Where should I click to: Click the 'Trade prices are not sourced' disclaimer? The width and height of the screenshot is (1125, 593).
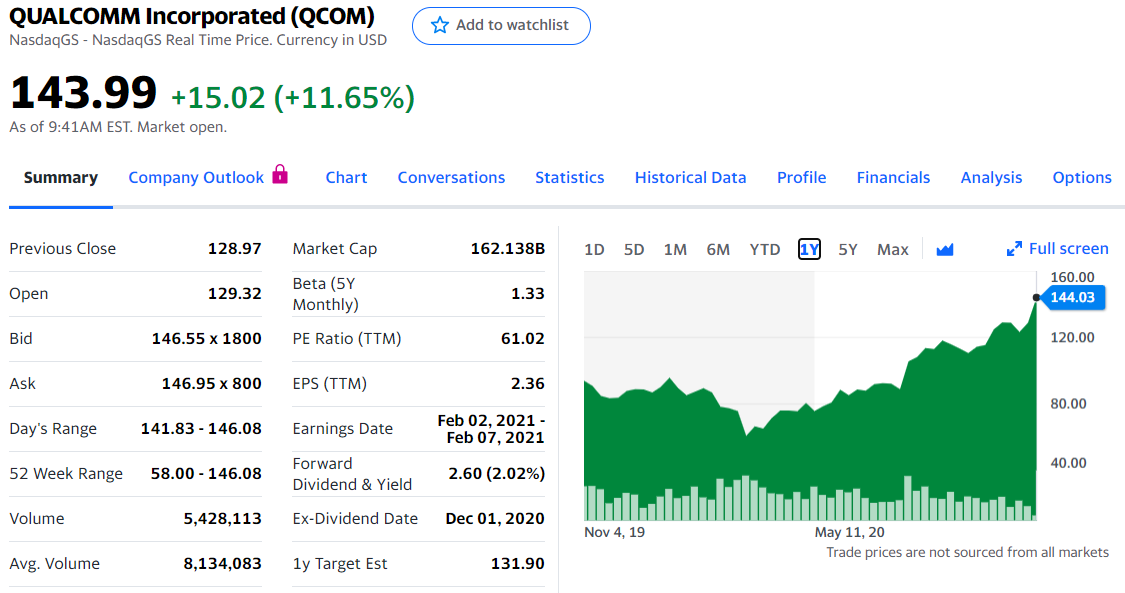967,553
